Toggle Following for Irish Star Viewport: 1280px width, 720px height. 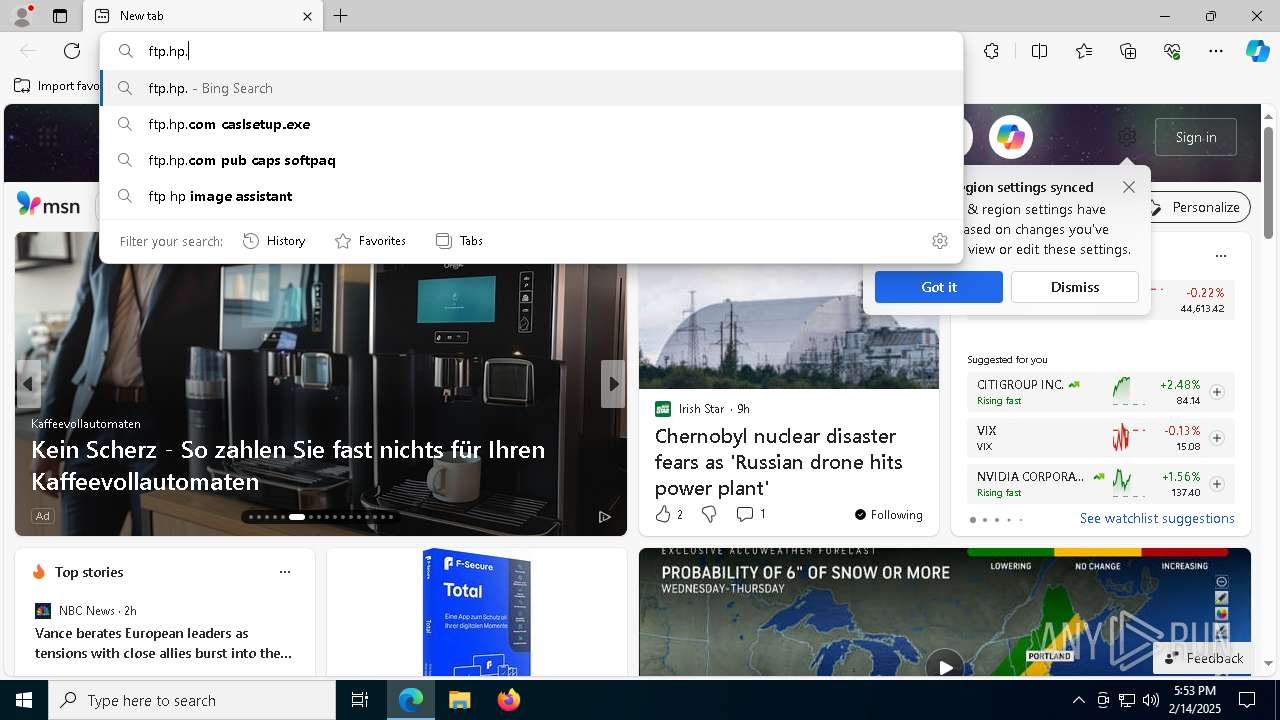pos(888,515)
